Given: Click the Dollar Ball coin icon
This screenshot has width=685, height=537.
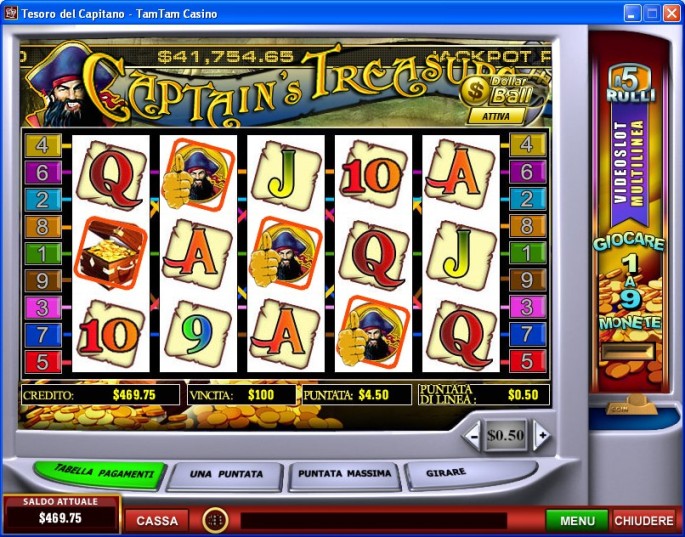Looking at the screenshot, I should pos(475,91).
